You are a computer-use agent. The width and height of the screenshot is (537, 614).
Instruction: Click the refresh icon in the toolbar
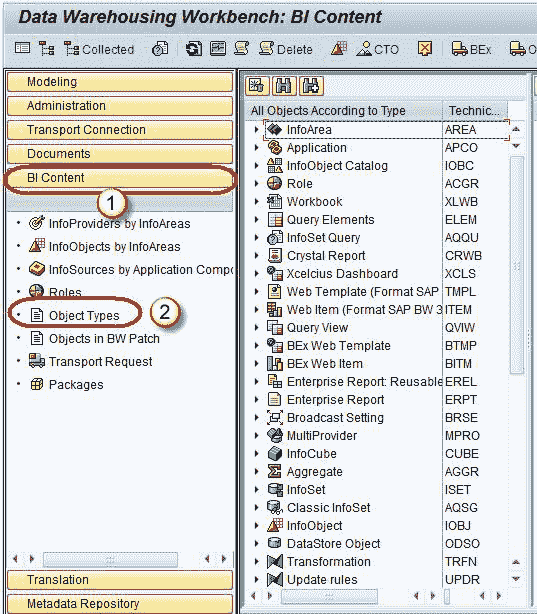(x=193, y=49)
